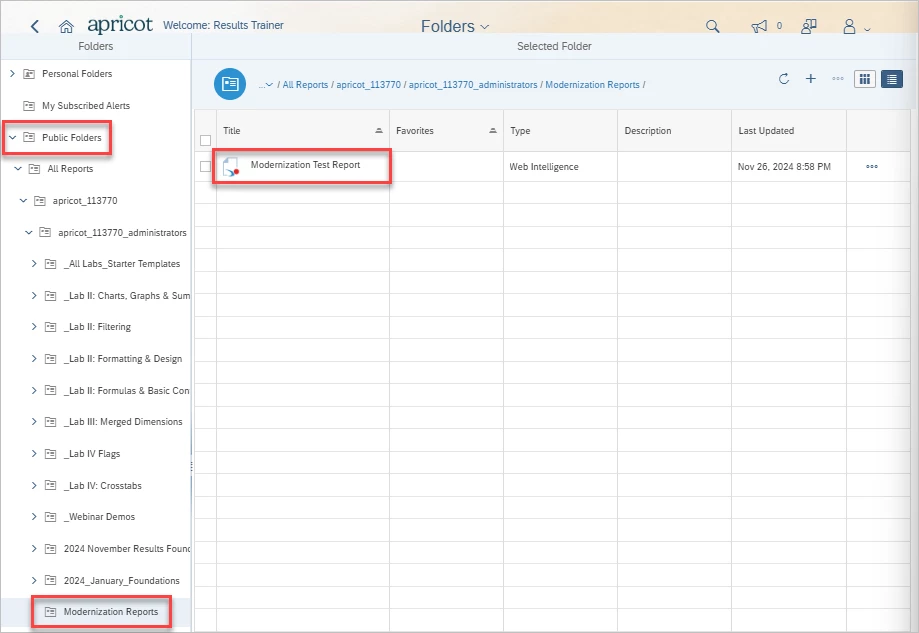Image resolution: width=919 pixels, height=633 pixels.
Task: Click the blue folder icon beside breadcrumb
Action: [x=230, y=84]
